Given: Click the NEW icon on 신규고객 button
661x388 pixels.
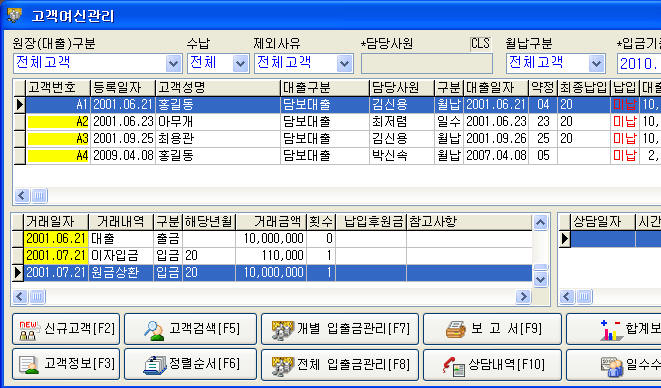Looking at the screenshot, I should click(x=29, y=330).
